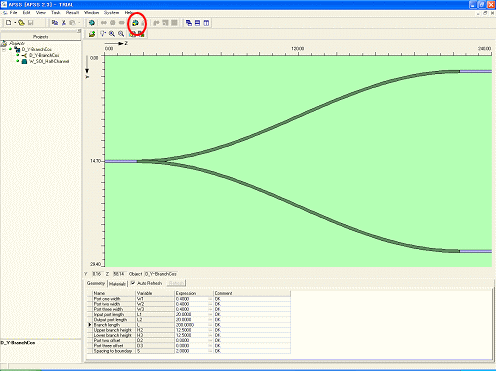
Task: Click the circled run simulation icon
Action: tap(135, 23)
